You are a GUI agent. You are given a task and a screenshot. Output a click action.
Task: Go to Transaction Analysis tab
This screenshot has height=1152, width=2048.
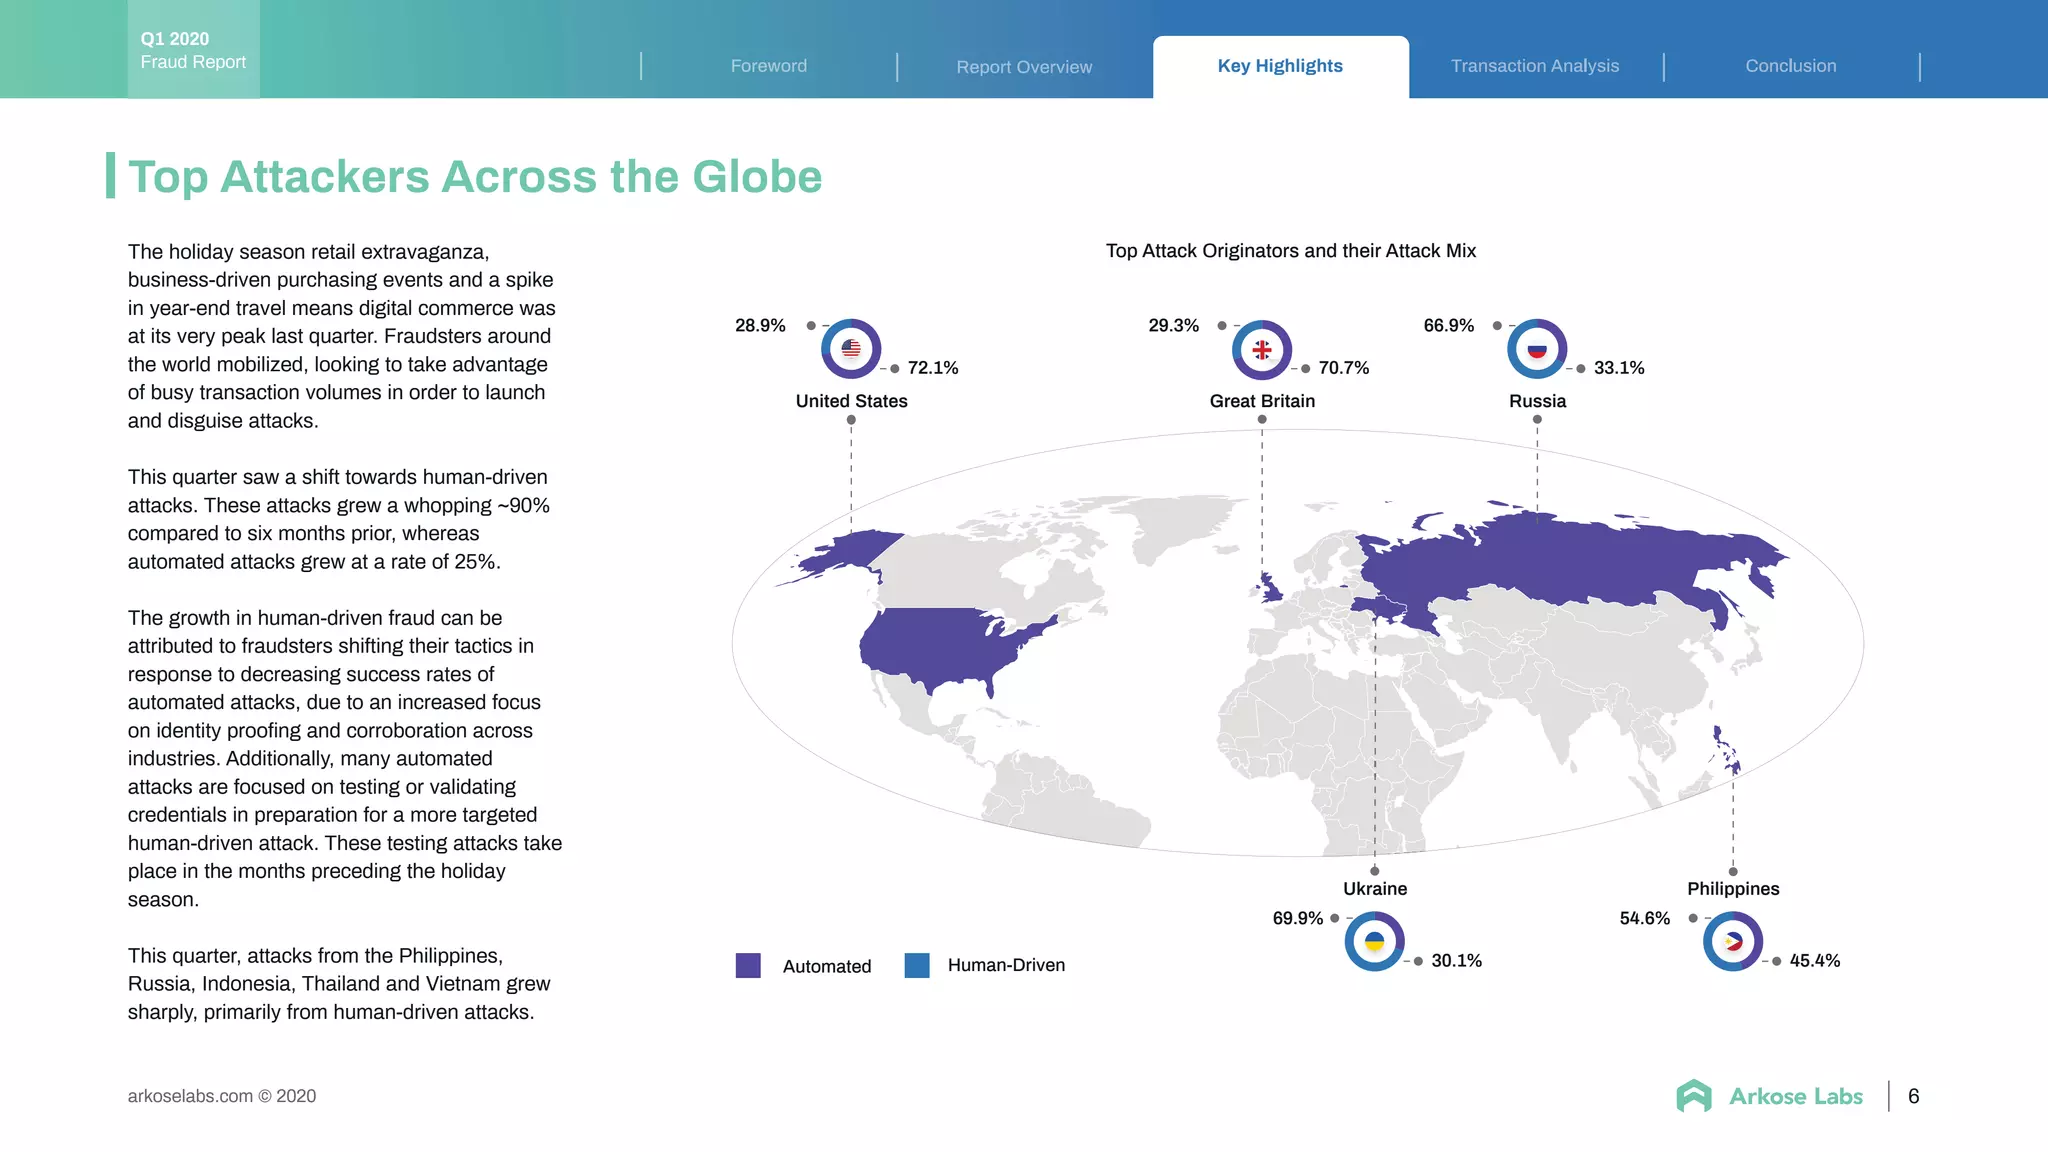(x=1535, y=66)
